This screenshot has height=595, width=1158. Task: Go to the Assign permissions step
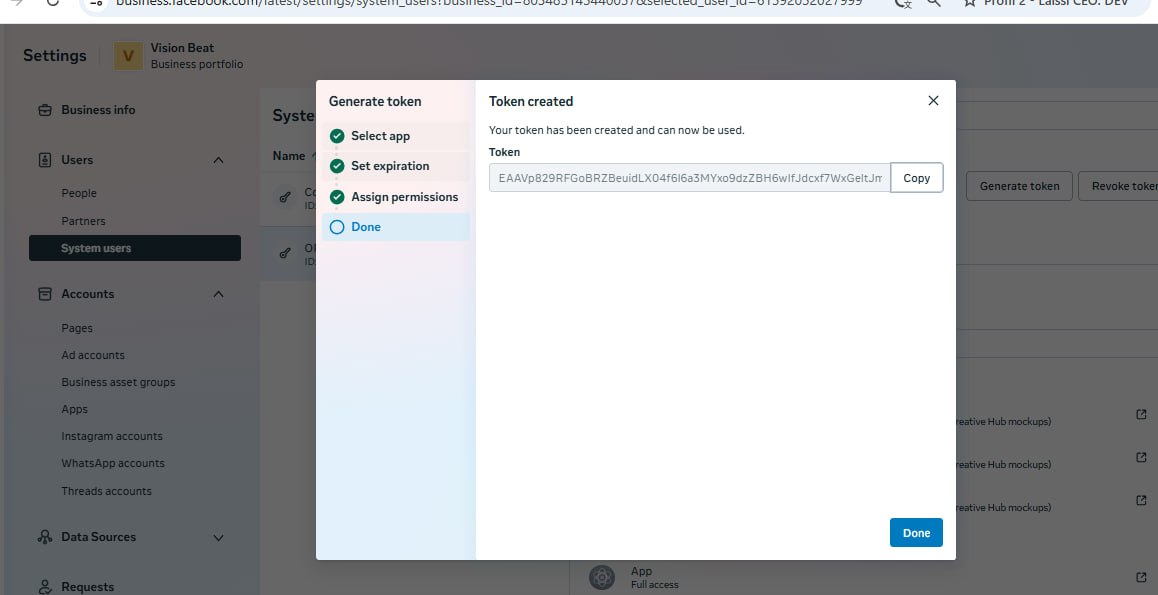396,197
